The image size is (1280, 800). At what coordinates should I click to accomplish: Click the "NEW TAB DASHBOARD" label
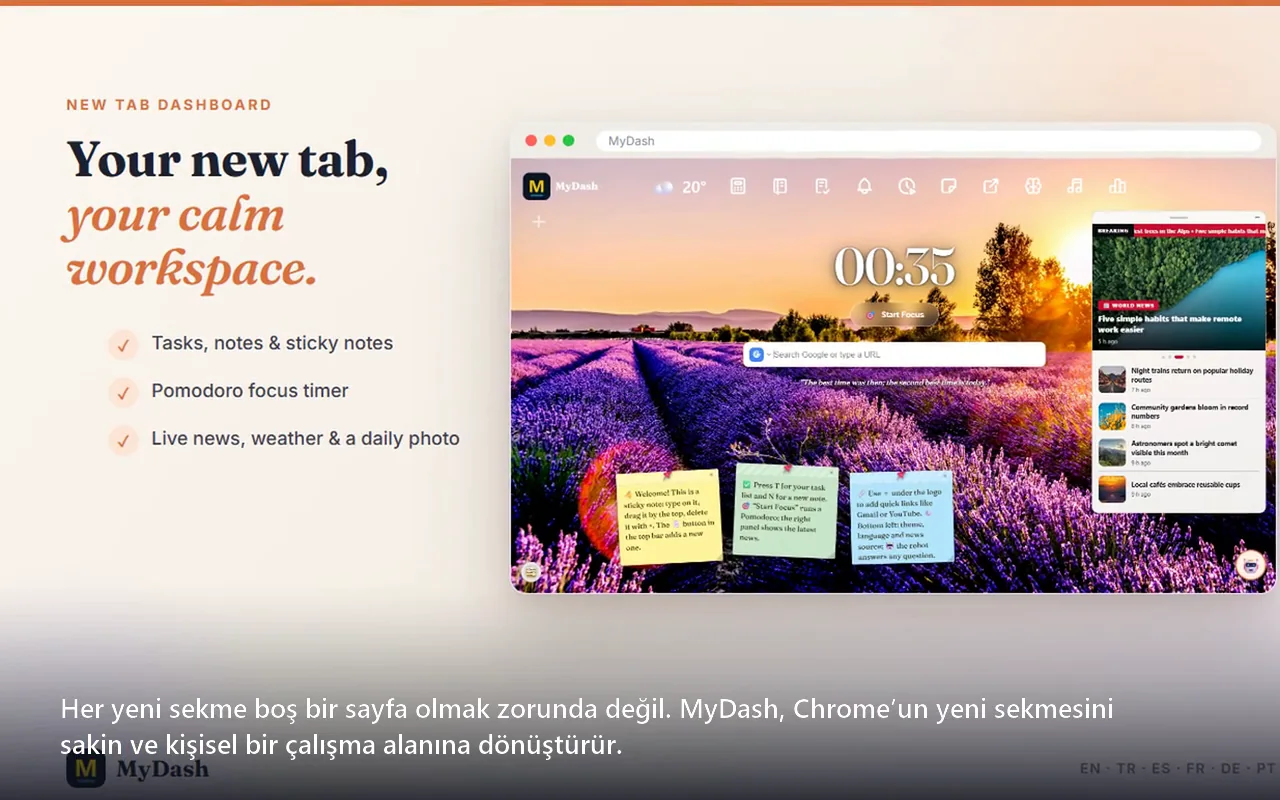click(169, 105)
